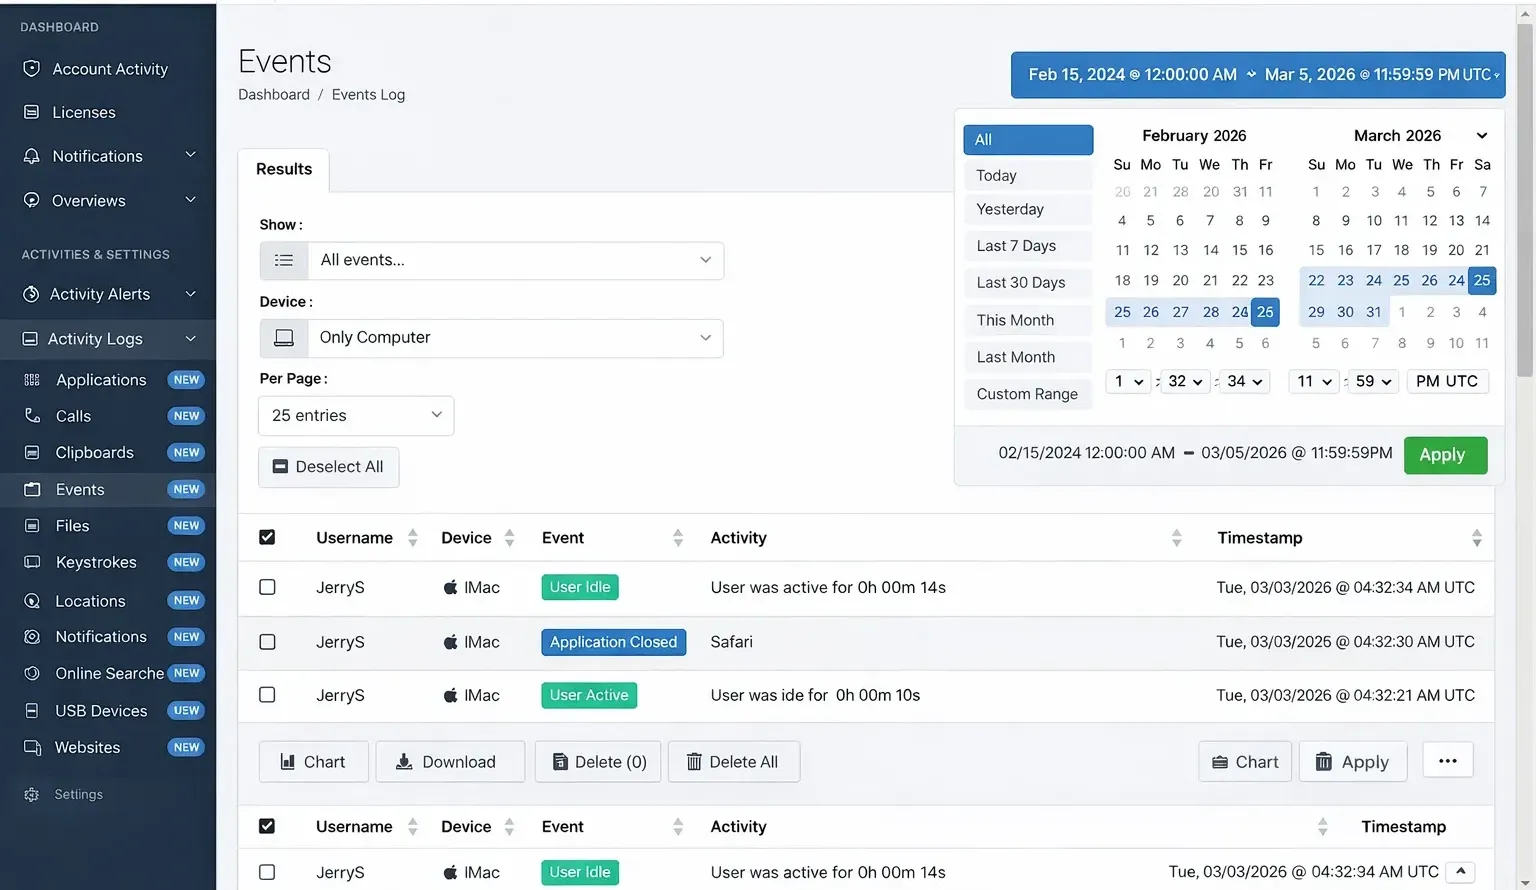
Task: Expand the Overviews sidebar menu
Action: (89, 200)
